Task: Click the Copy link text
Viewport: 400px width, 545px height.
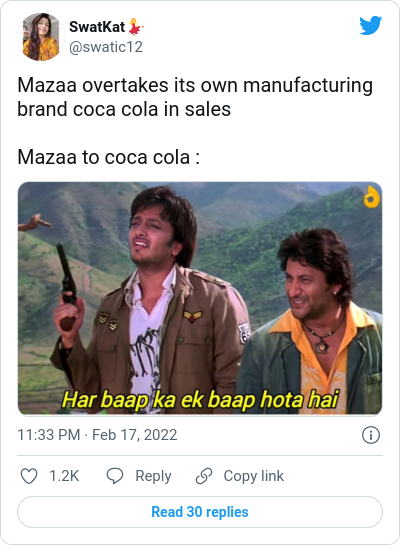Action: pos(254,476)
